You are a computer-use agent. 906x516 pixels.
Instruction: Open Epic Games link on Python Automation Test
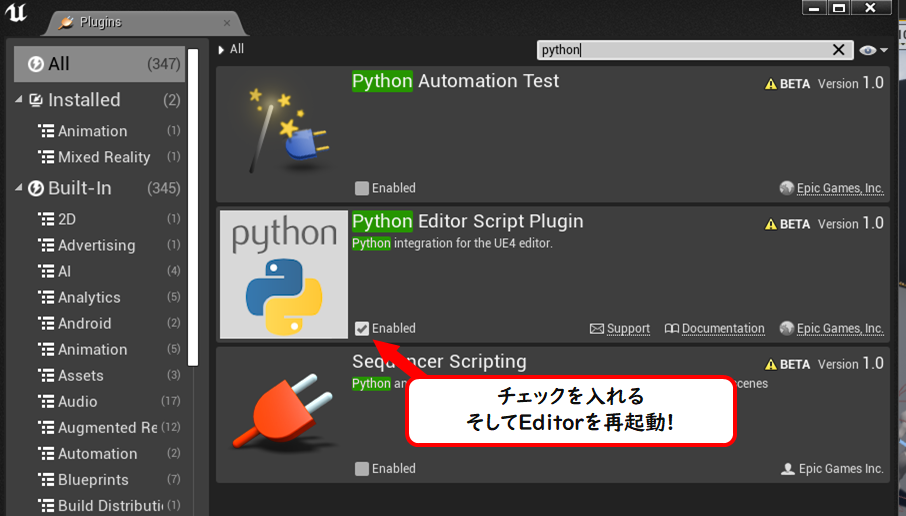[840, 188]
